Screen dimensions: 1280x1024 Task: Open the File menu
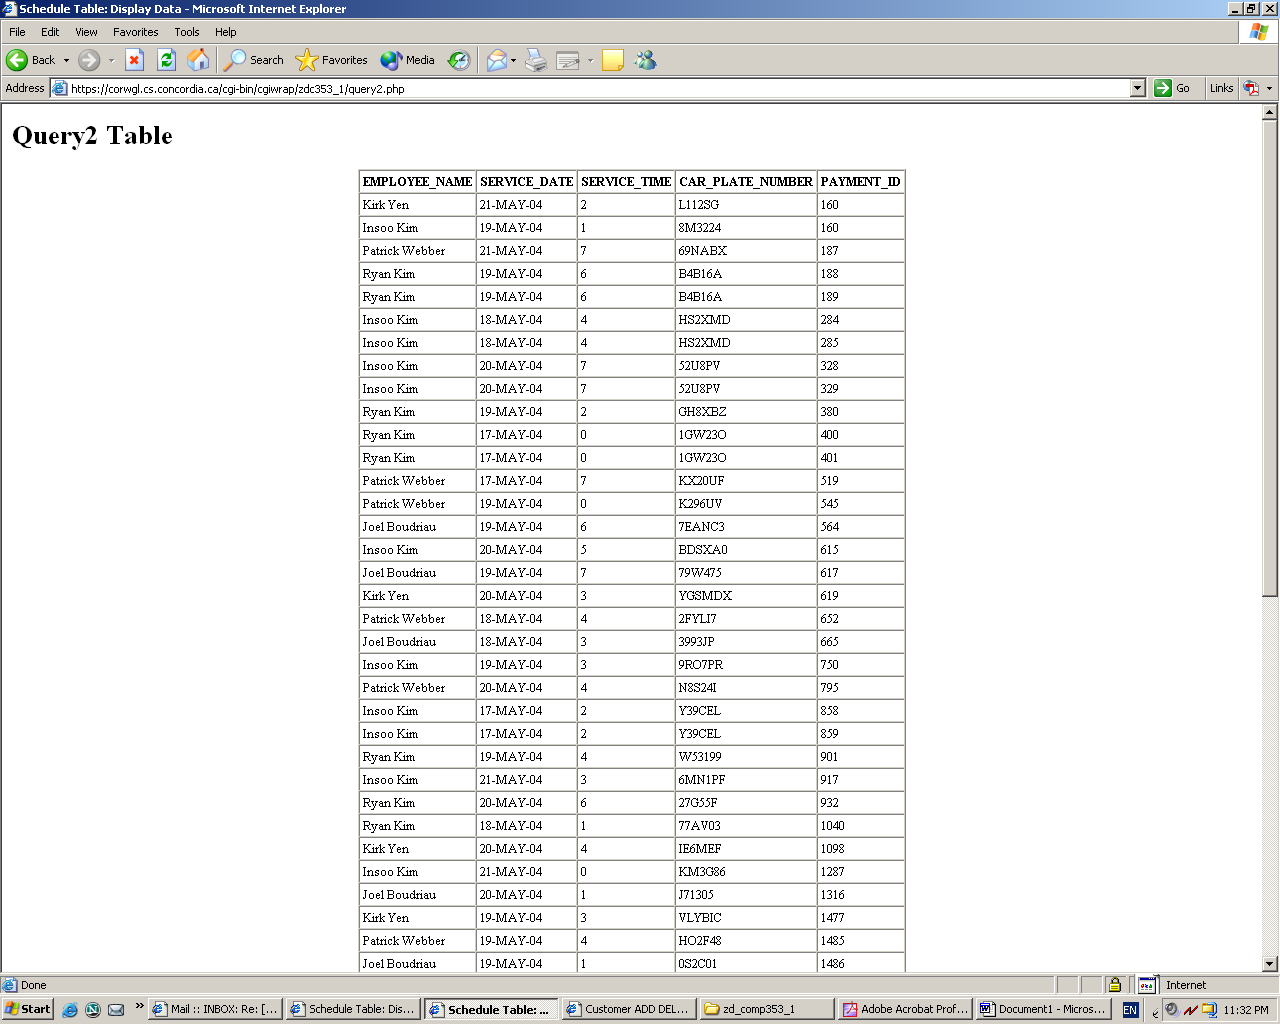click(x=17, y=32)
